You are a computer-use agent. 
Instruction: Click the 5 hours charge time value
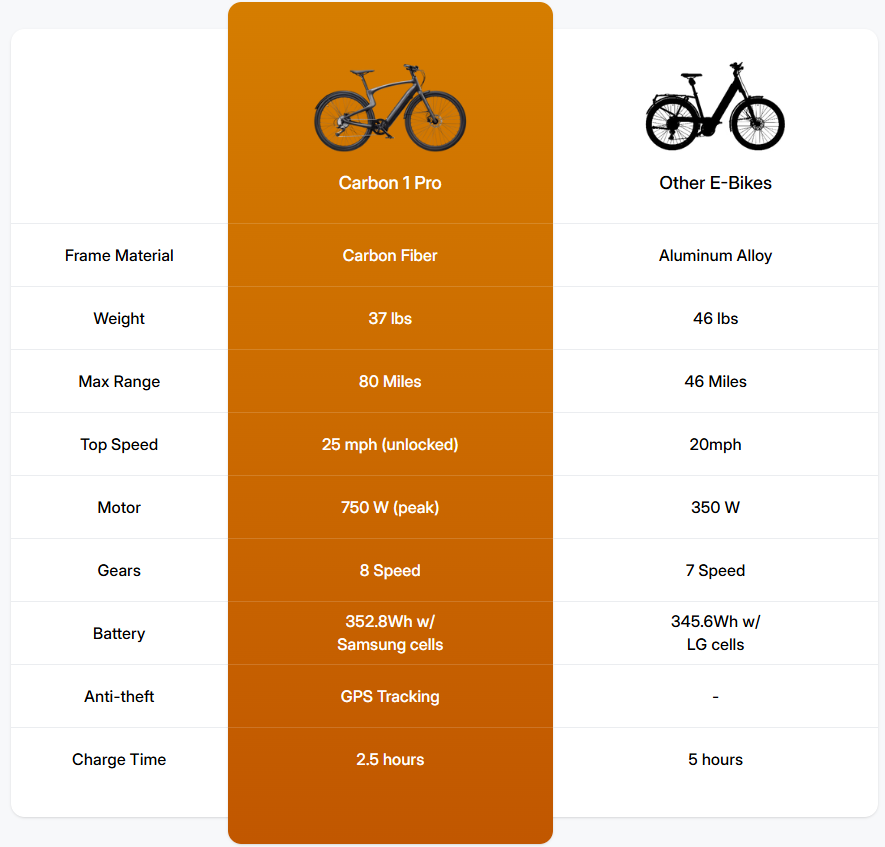tap(715, 760)
